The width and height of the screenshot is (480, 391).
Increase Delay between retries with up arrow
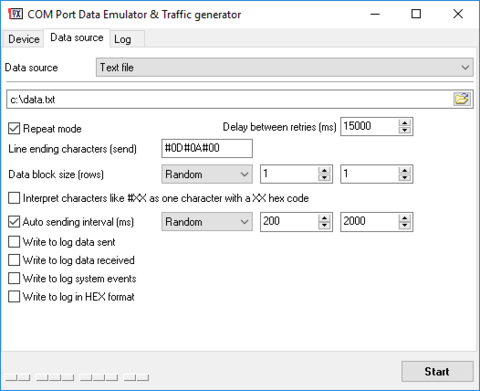pos(404,123)
